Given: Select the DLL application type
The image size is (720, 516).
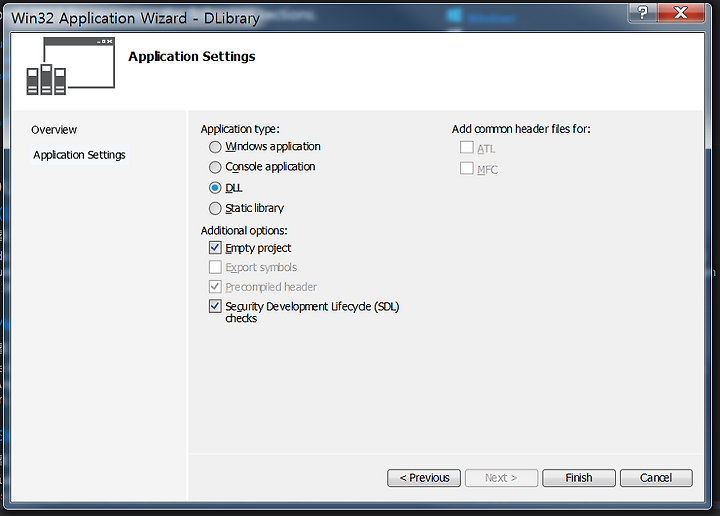Looking at the screenshot, I should (x=215, y=188).
